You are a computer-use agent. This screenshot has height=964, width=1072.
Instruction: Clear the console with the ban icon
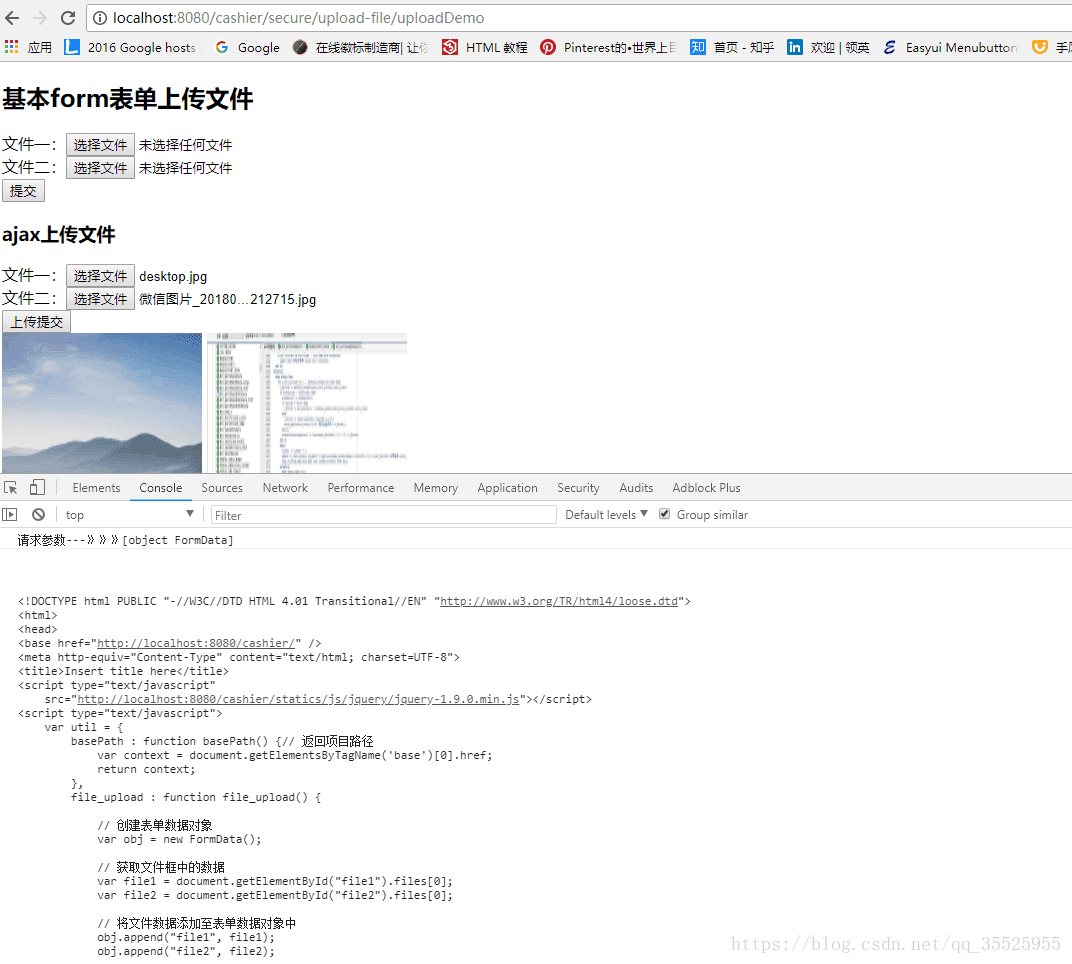click(38, 514)
